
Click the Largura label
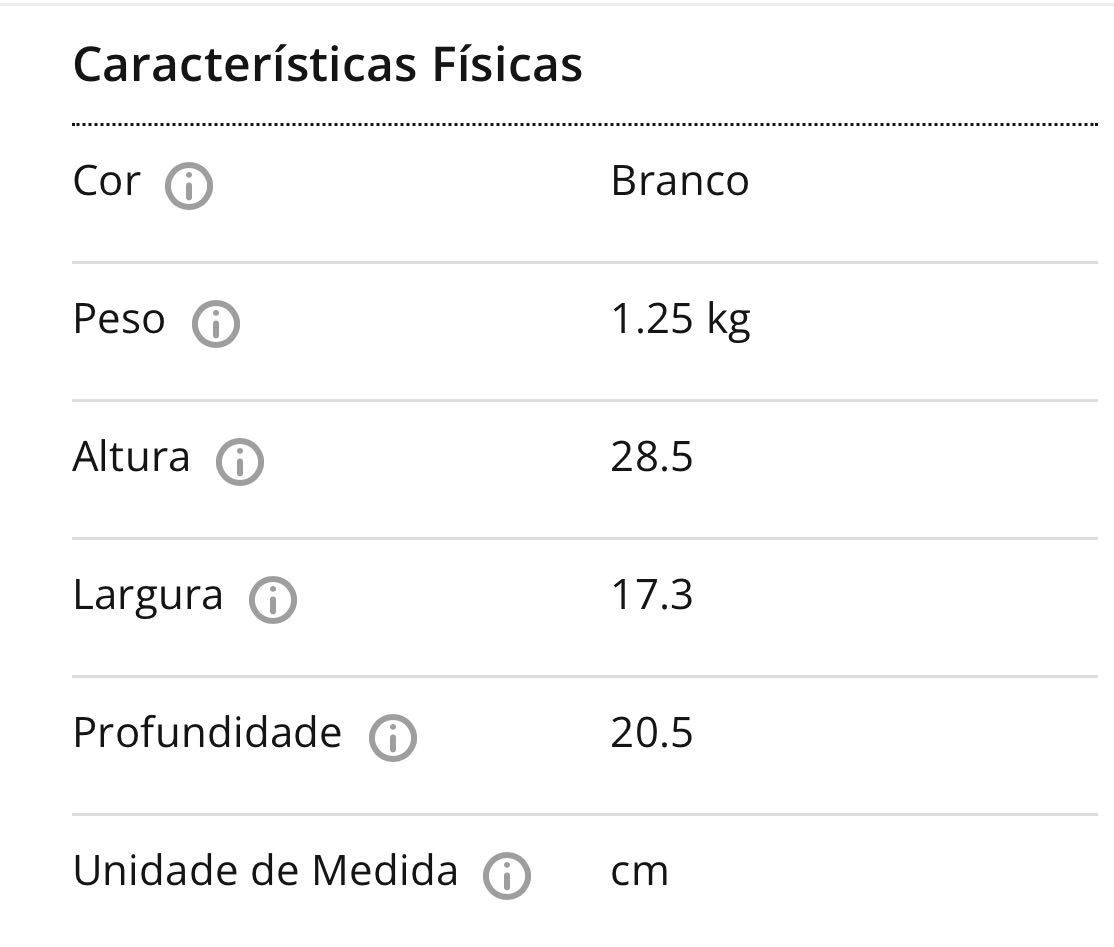148,595
